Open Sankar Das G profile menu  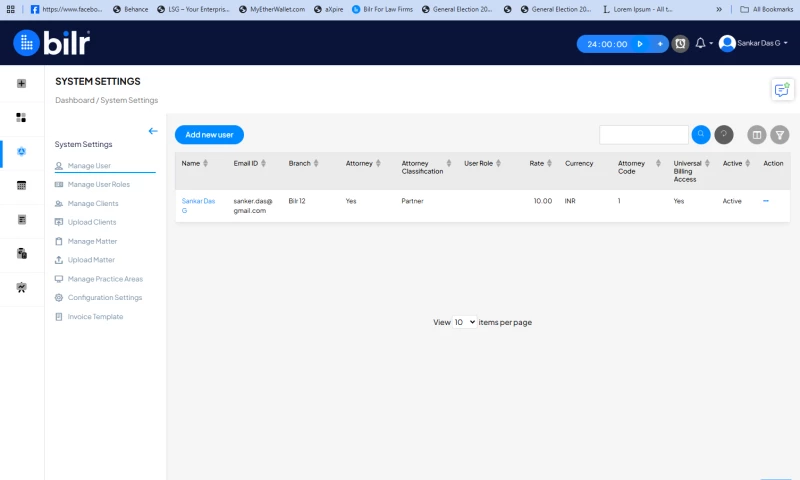click(x=753, y=43)
